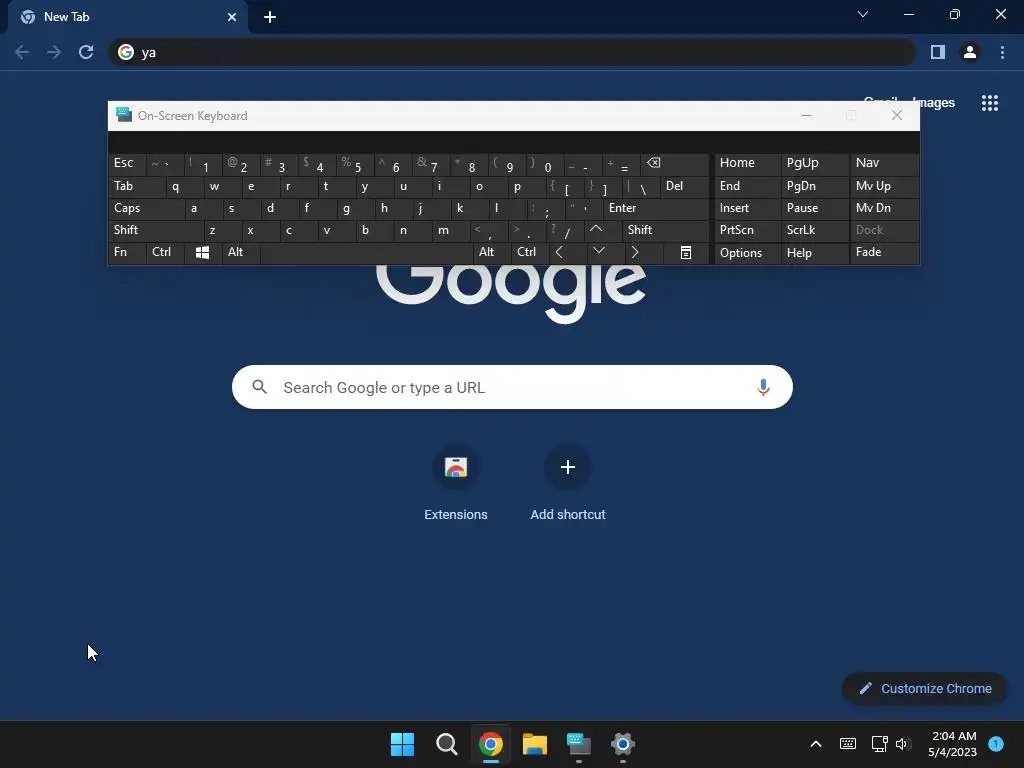The image size is (1024, 768).
Task: Open the Extensions shortcut tile
Action: pos(456,483)
